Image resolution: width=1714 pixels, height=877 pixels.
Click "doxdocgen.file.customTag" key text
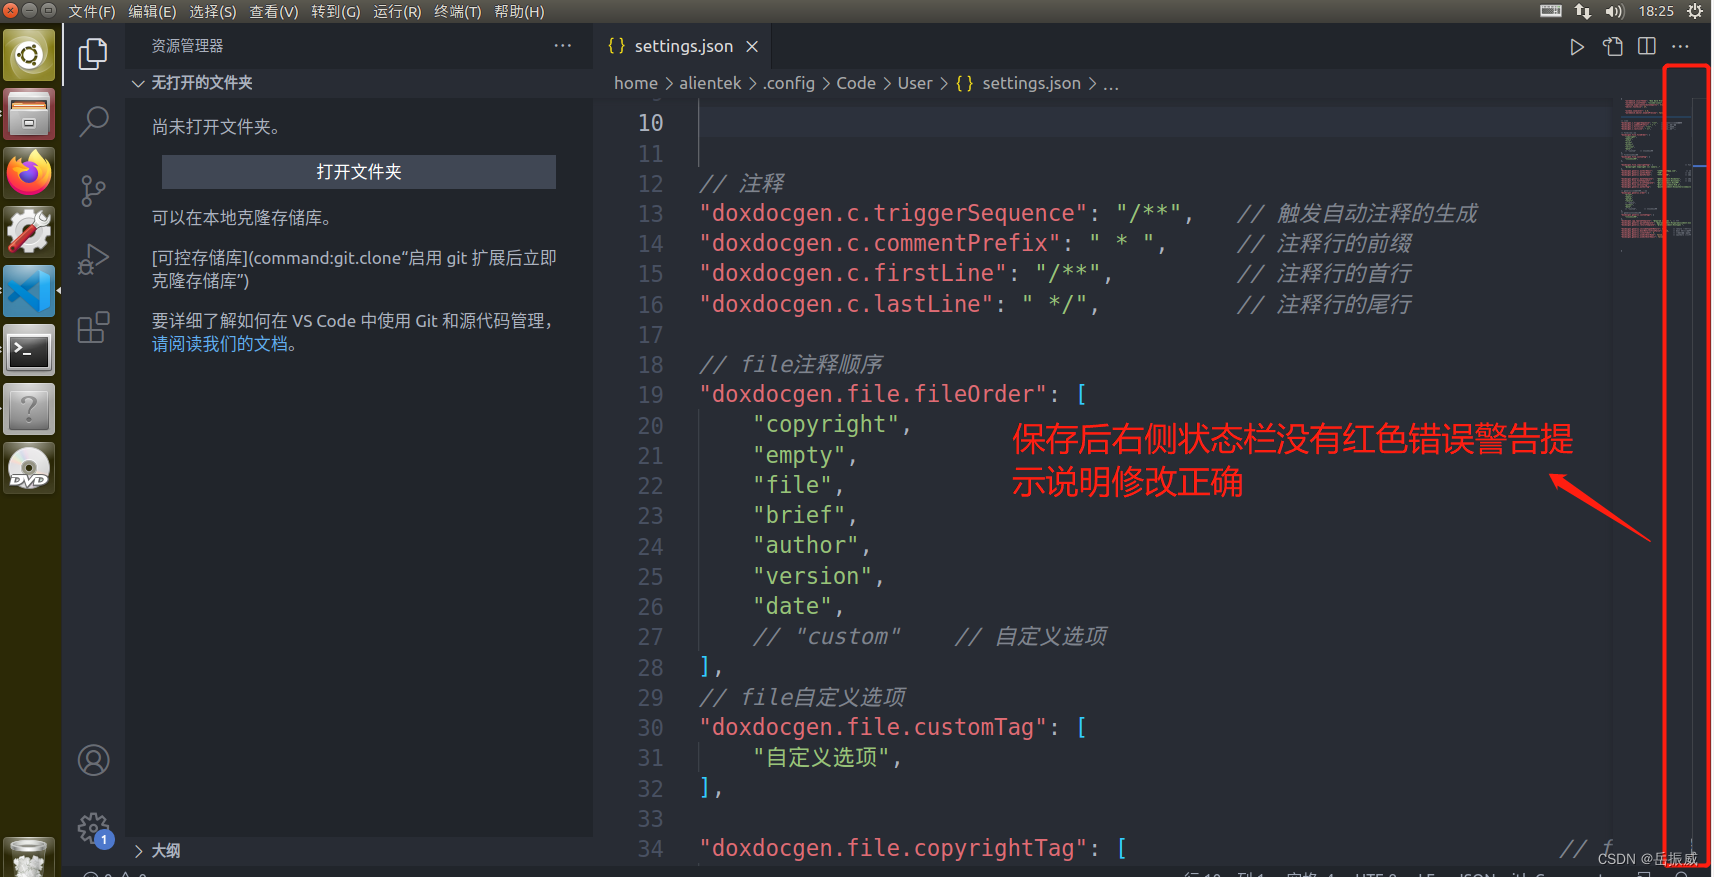tap(872, 727)
